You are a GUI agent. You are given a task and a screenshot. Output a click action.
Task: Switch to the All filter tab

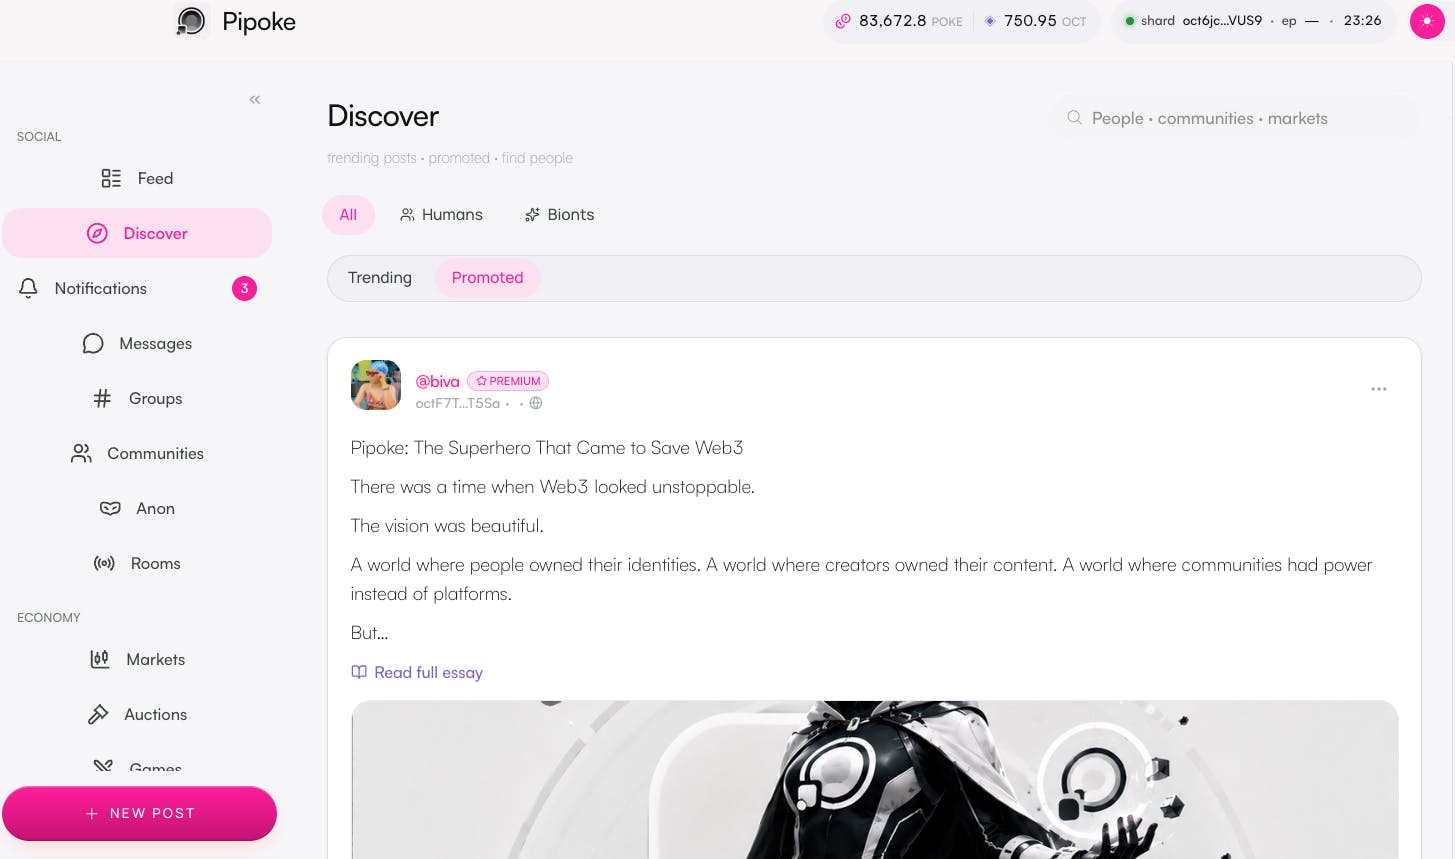tap(348, 215)
